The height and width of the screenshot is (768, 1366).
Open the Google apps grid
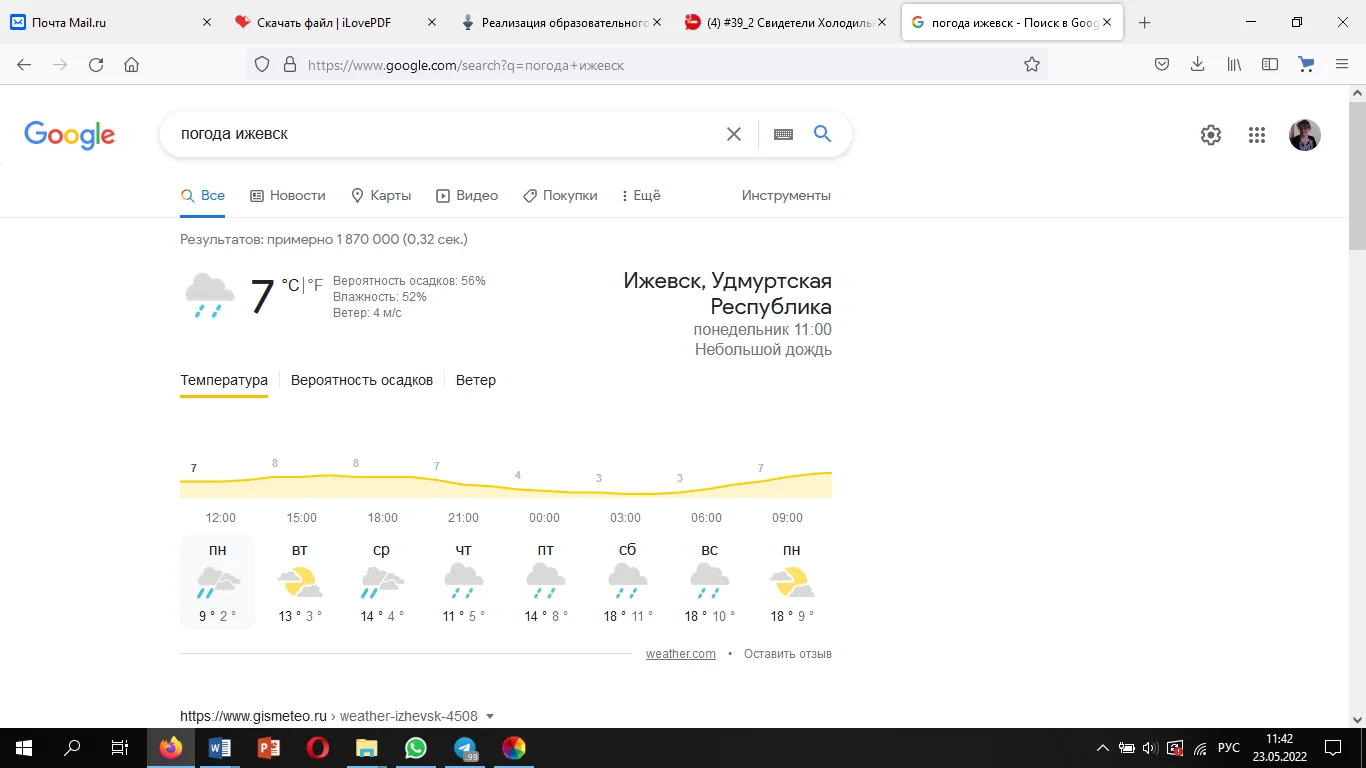1257,134
